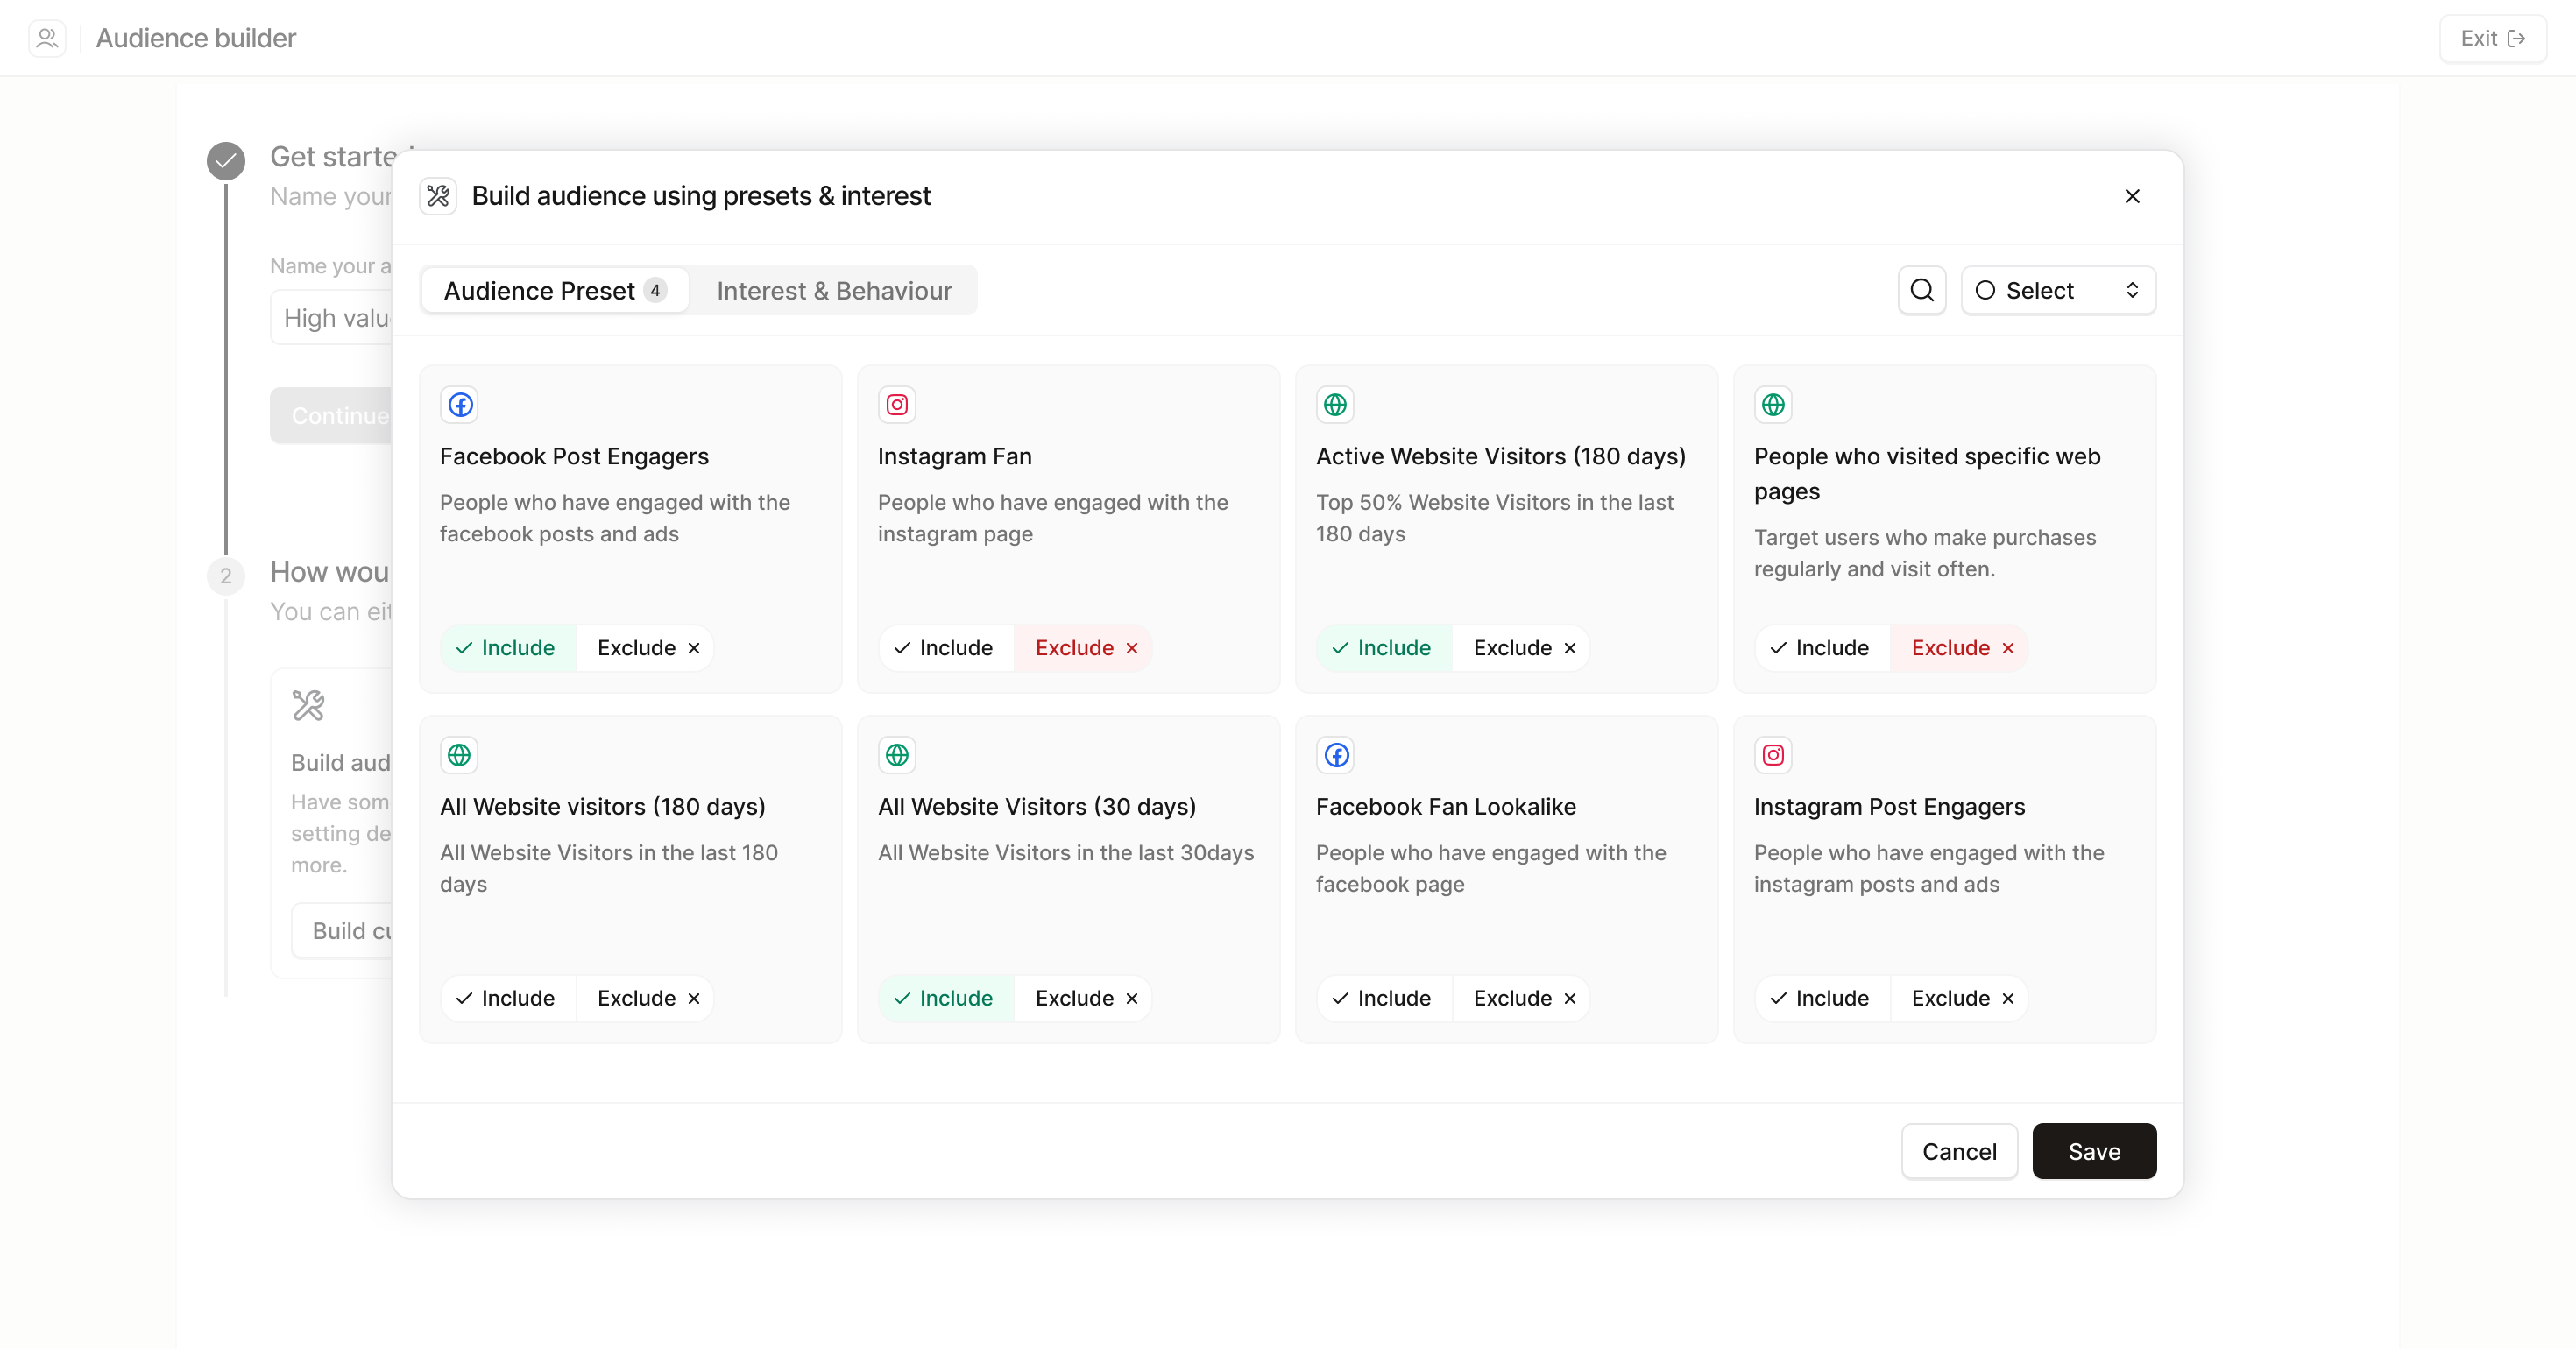Image resolution: width=2576 pixels, height=1349 pixels.
Task: Click the Instagram Fan title
Action: pos(955,456)
